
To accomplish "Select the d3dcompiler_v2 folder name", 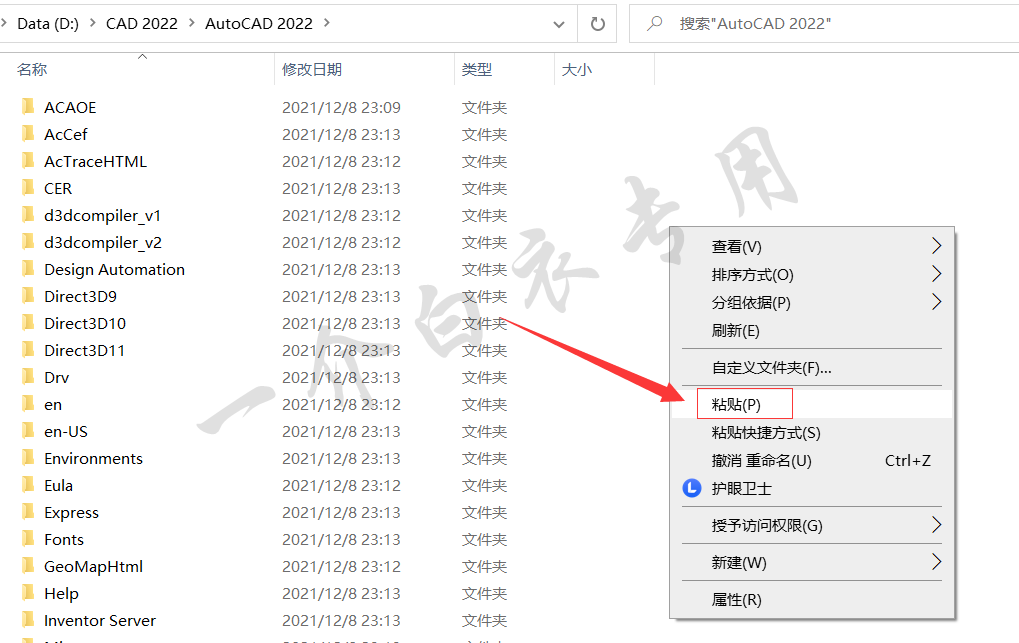I will (103, 243).
